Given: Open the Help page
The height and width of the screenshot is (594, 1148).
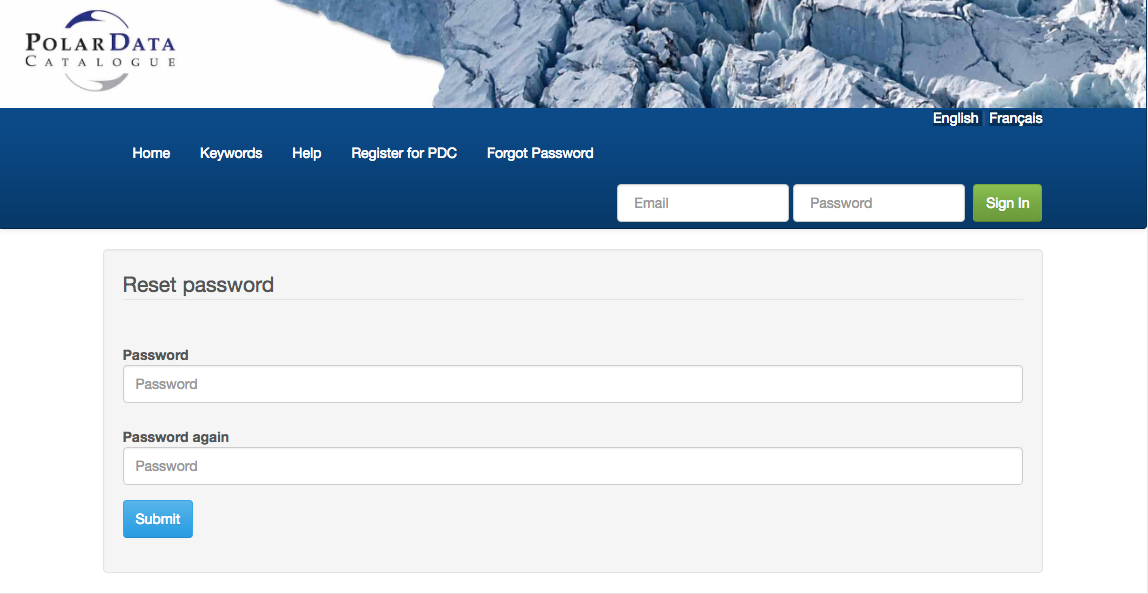Looking at the screenshot, I should (x=306, y=153).
